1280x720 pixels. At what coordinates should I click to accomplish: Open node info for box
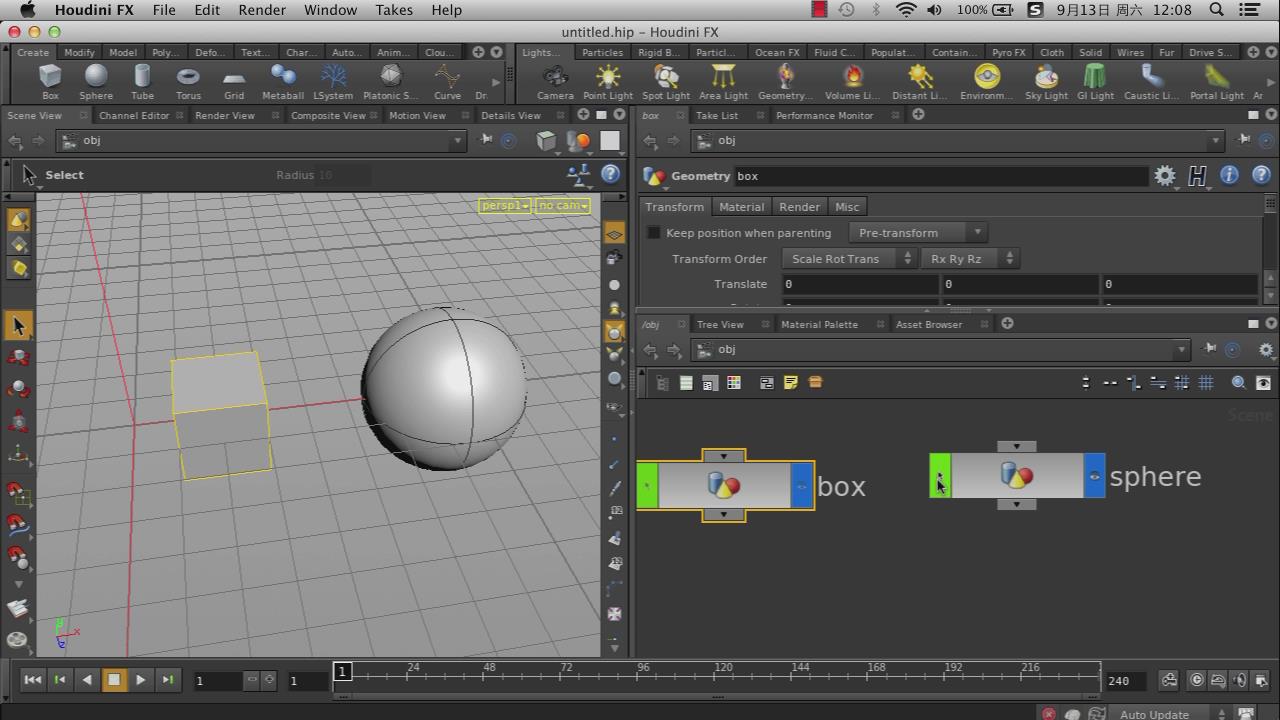(x=1229, y=176)
